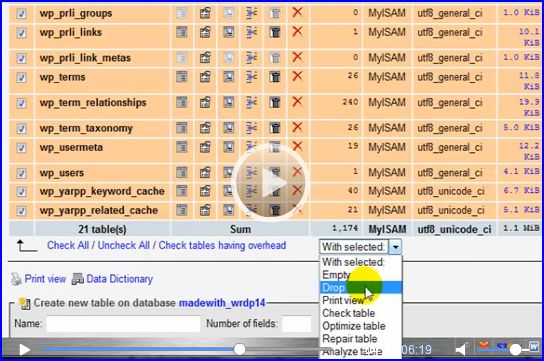Open Structure icon for wp_prli_link_metas
Viewport: 544px width, 361px height.
click(205, 58)
